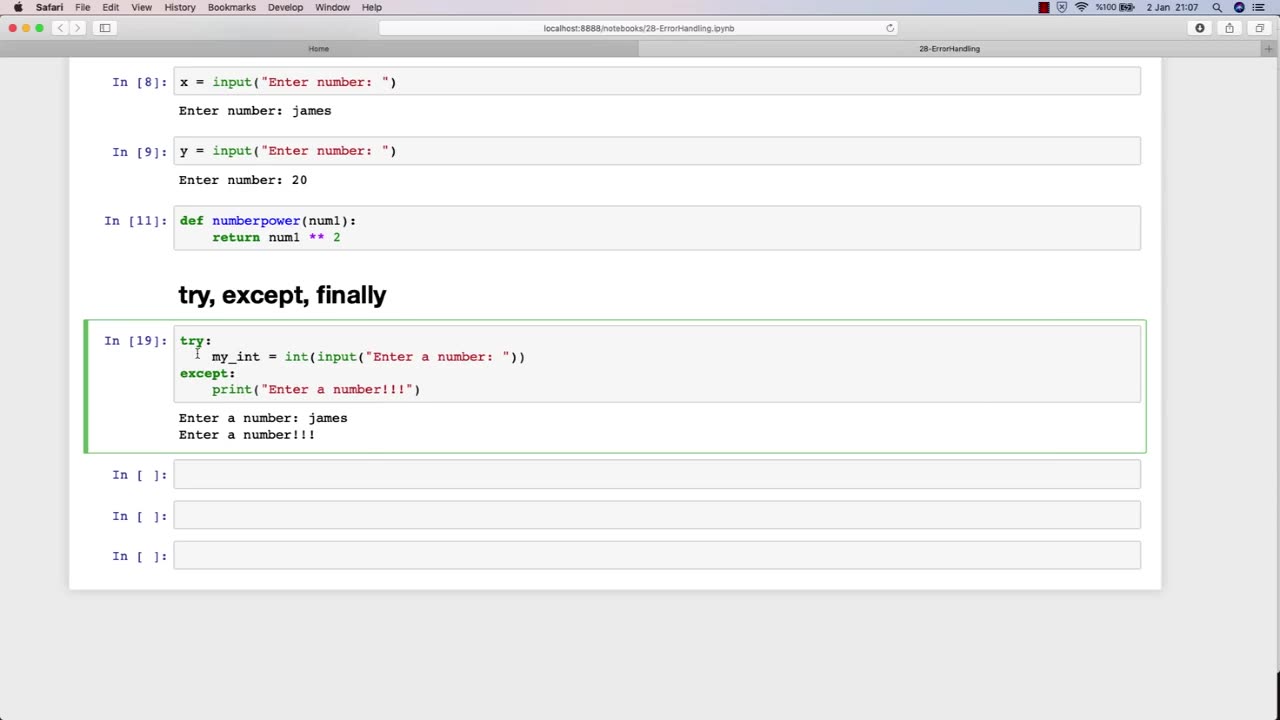The height and width of the screenshot is (720, 1280).
Task: Click the output 'Enter a number: james'
Action: coord(263,418)
